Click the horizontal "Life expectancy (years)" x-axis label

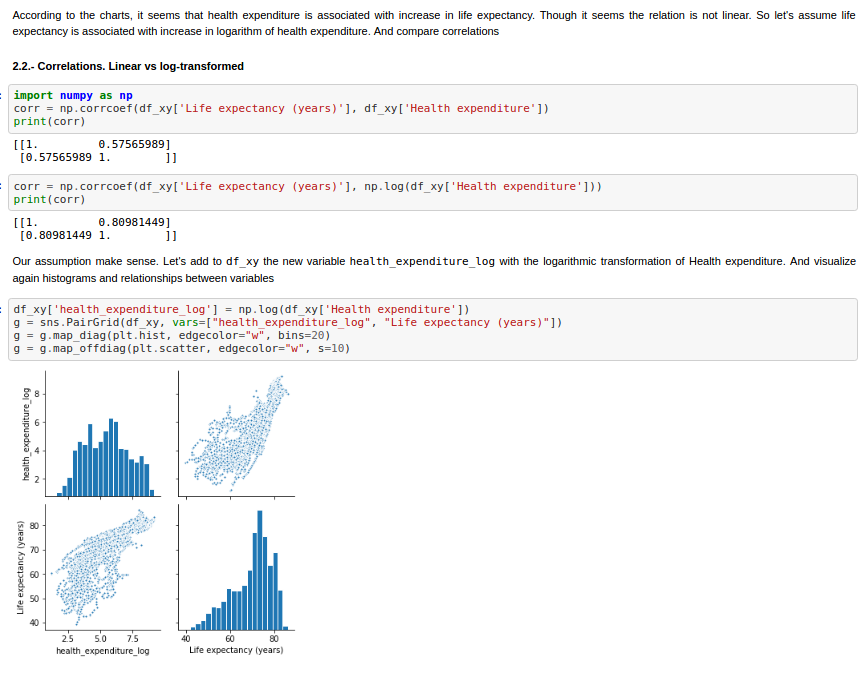click(236, 650)
